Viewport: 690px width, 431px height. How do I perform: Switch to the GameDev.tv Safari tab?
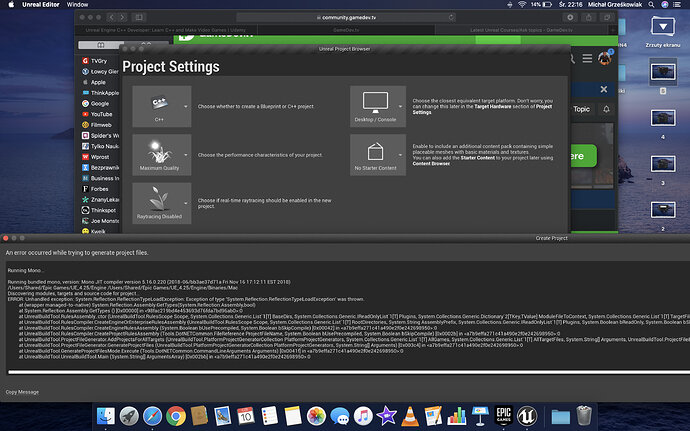click(x=346, y=30)
